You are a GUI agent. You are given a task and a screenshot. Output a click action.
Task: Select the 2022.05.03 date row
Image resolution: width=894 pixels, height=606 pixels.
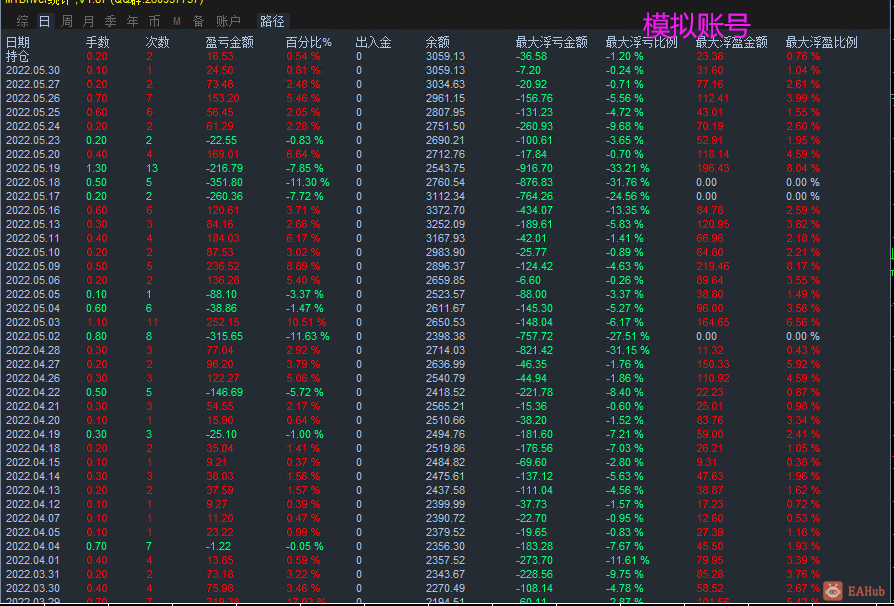[x=32, y=322]
